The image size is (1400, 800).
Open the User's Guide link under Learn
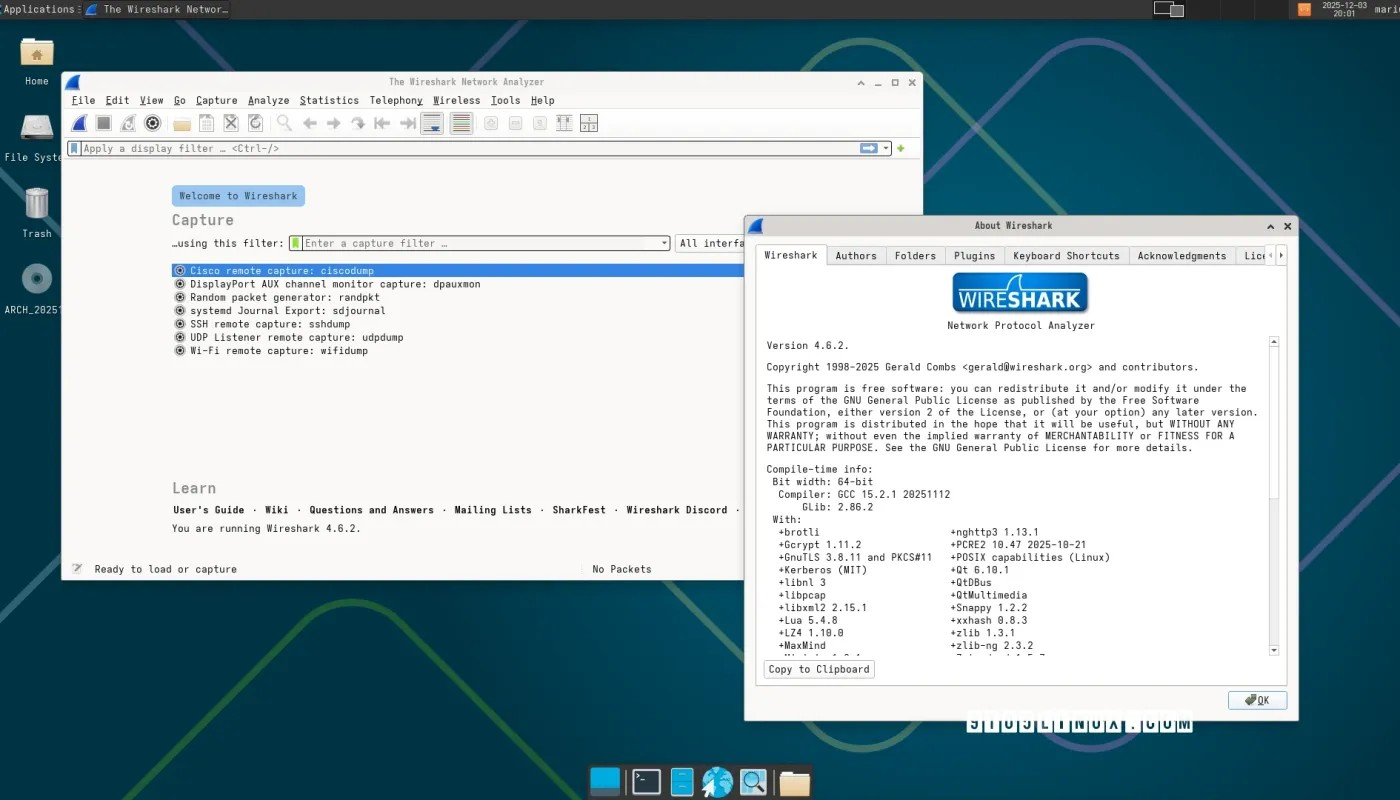(208, 509)
